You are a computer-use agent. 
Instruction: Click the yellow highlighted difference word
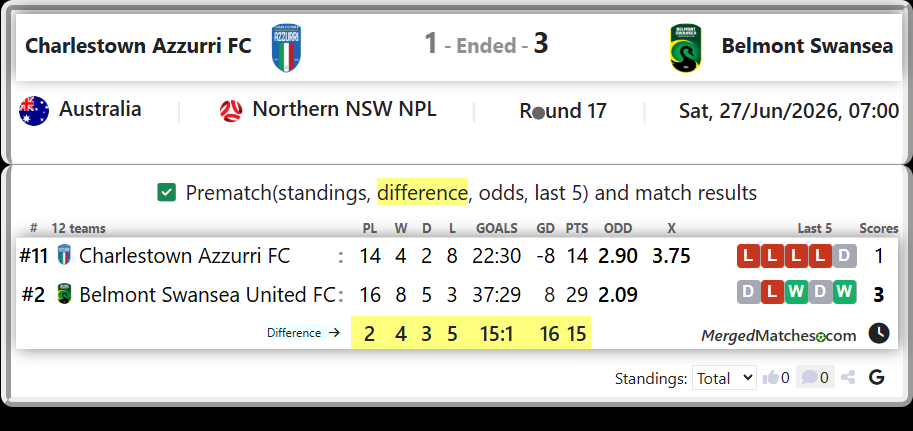click(422, 192)
